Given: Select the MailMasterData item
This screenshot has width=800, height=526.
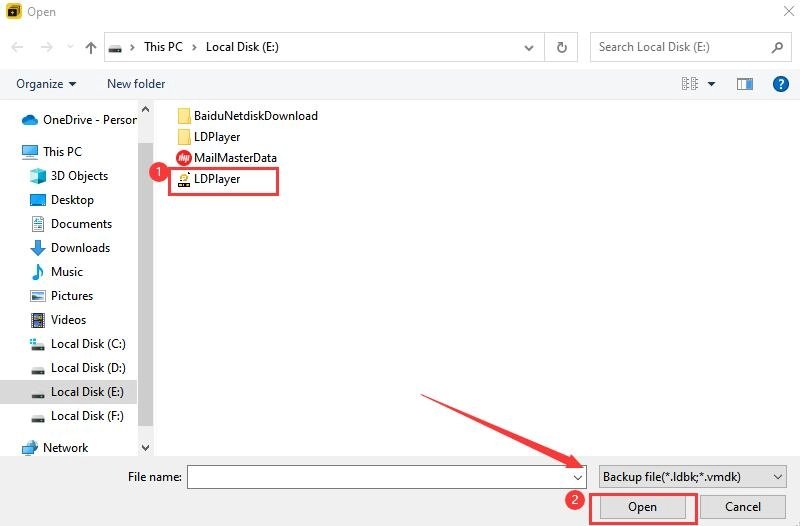Looking at the screenshot, I should pyautogui.click(x=227, y=158).
